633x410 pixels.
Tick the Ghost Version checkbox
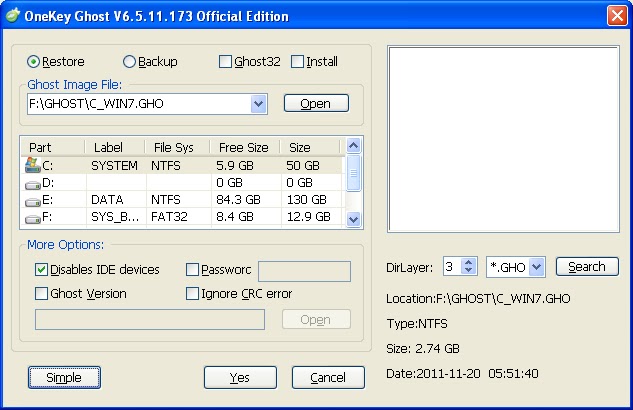point(41,293)
